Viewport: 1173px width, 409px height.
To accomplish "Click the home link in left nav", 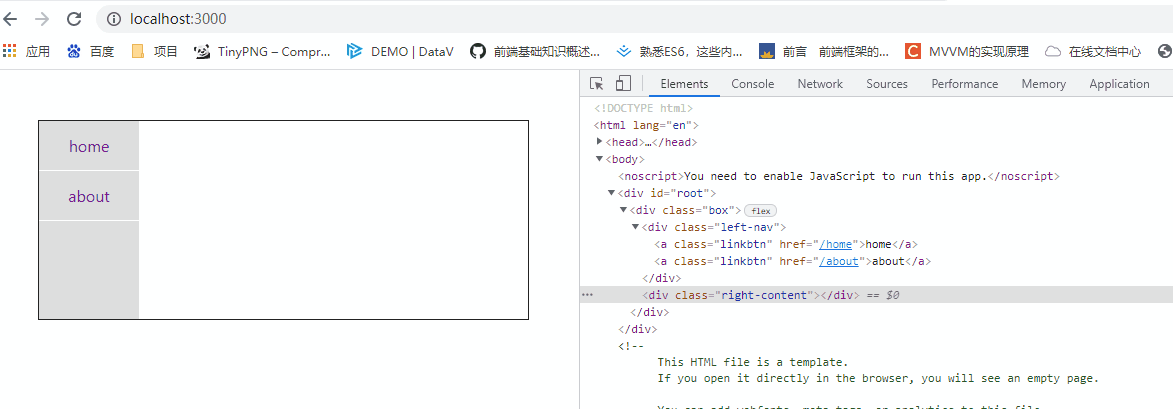I will 89,147.
